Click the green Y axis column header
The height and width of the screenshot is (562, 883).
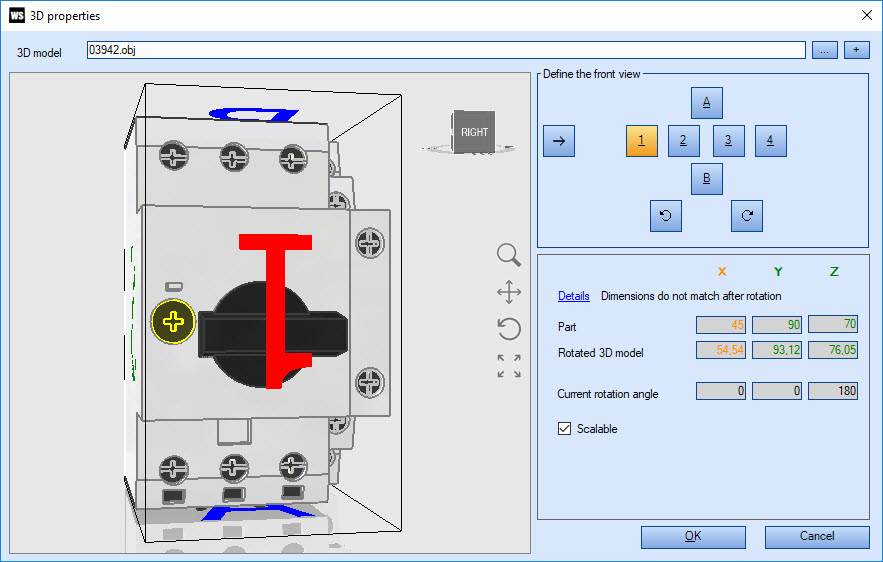pyautogui.click(x=778, y=271)
